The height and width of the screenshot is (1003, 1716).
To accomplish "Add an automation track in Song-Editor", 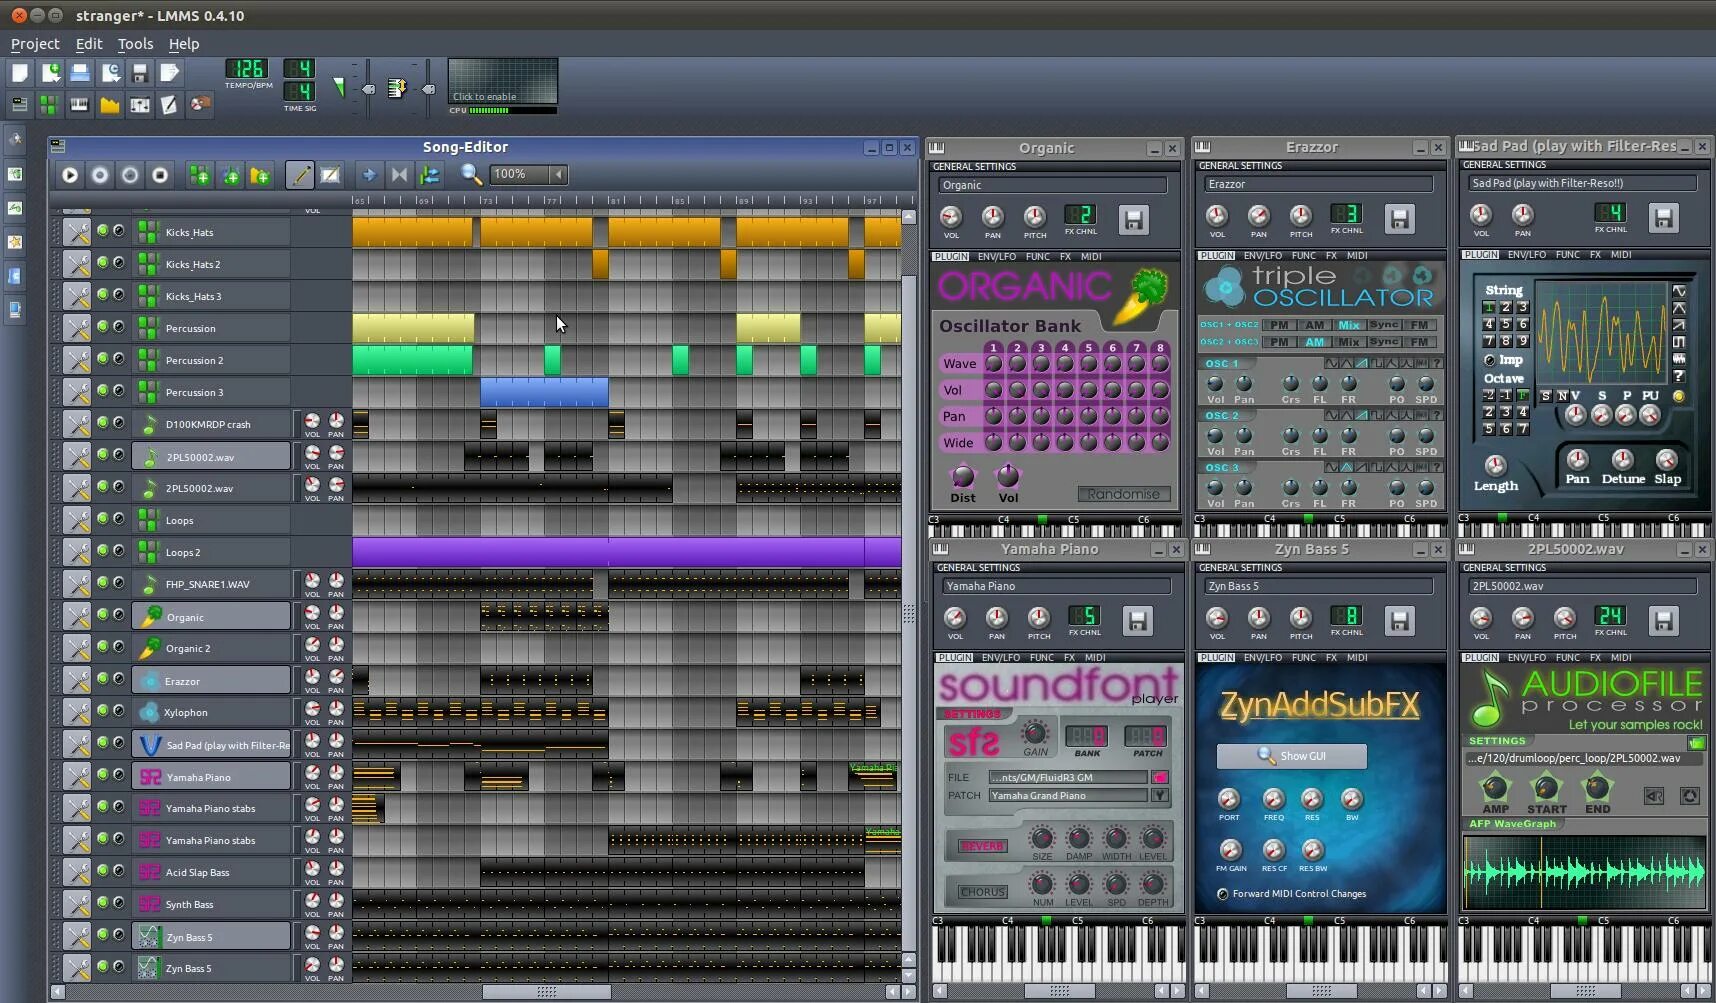I will [x=260, y=175].
